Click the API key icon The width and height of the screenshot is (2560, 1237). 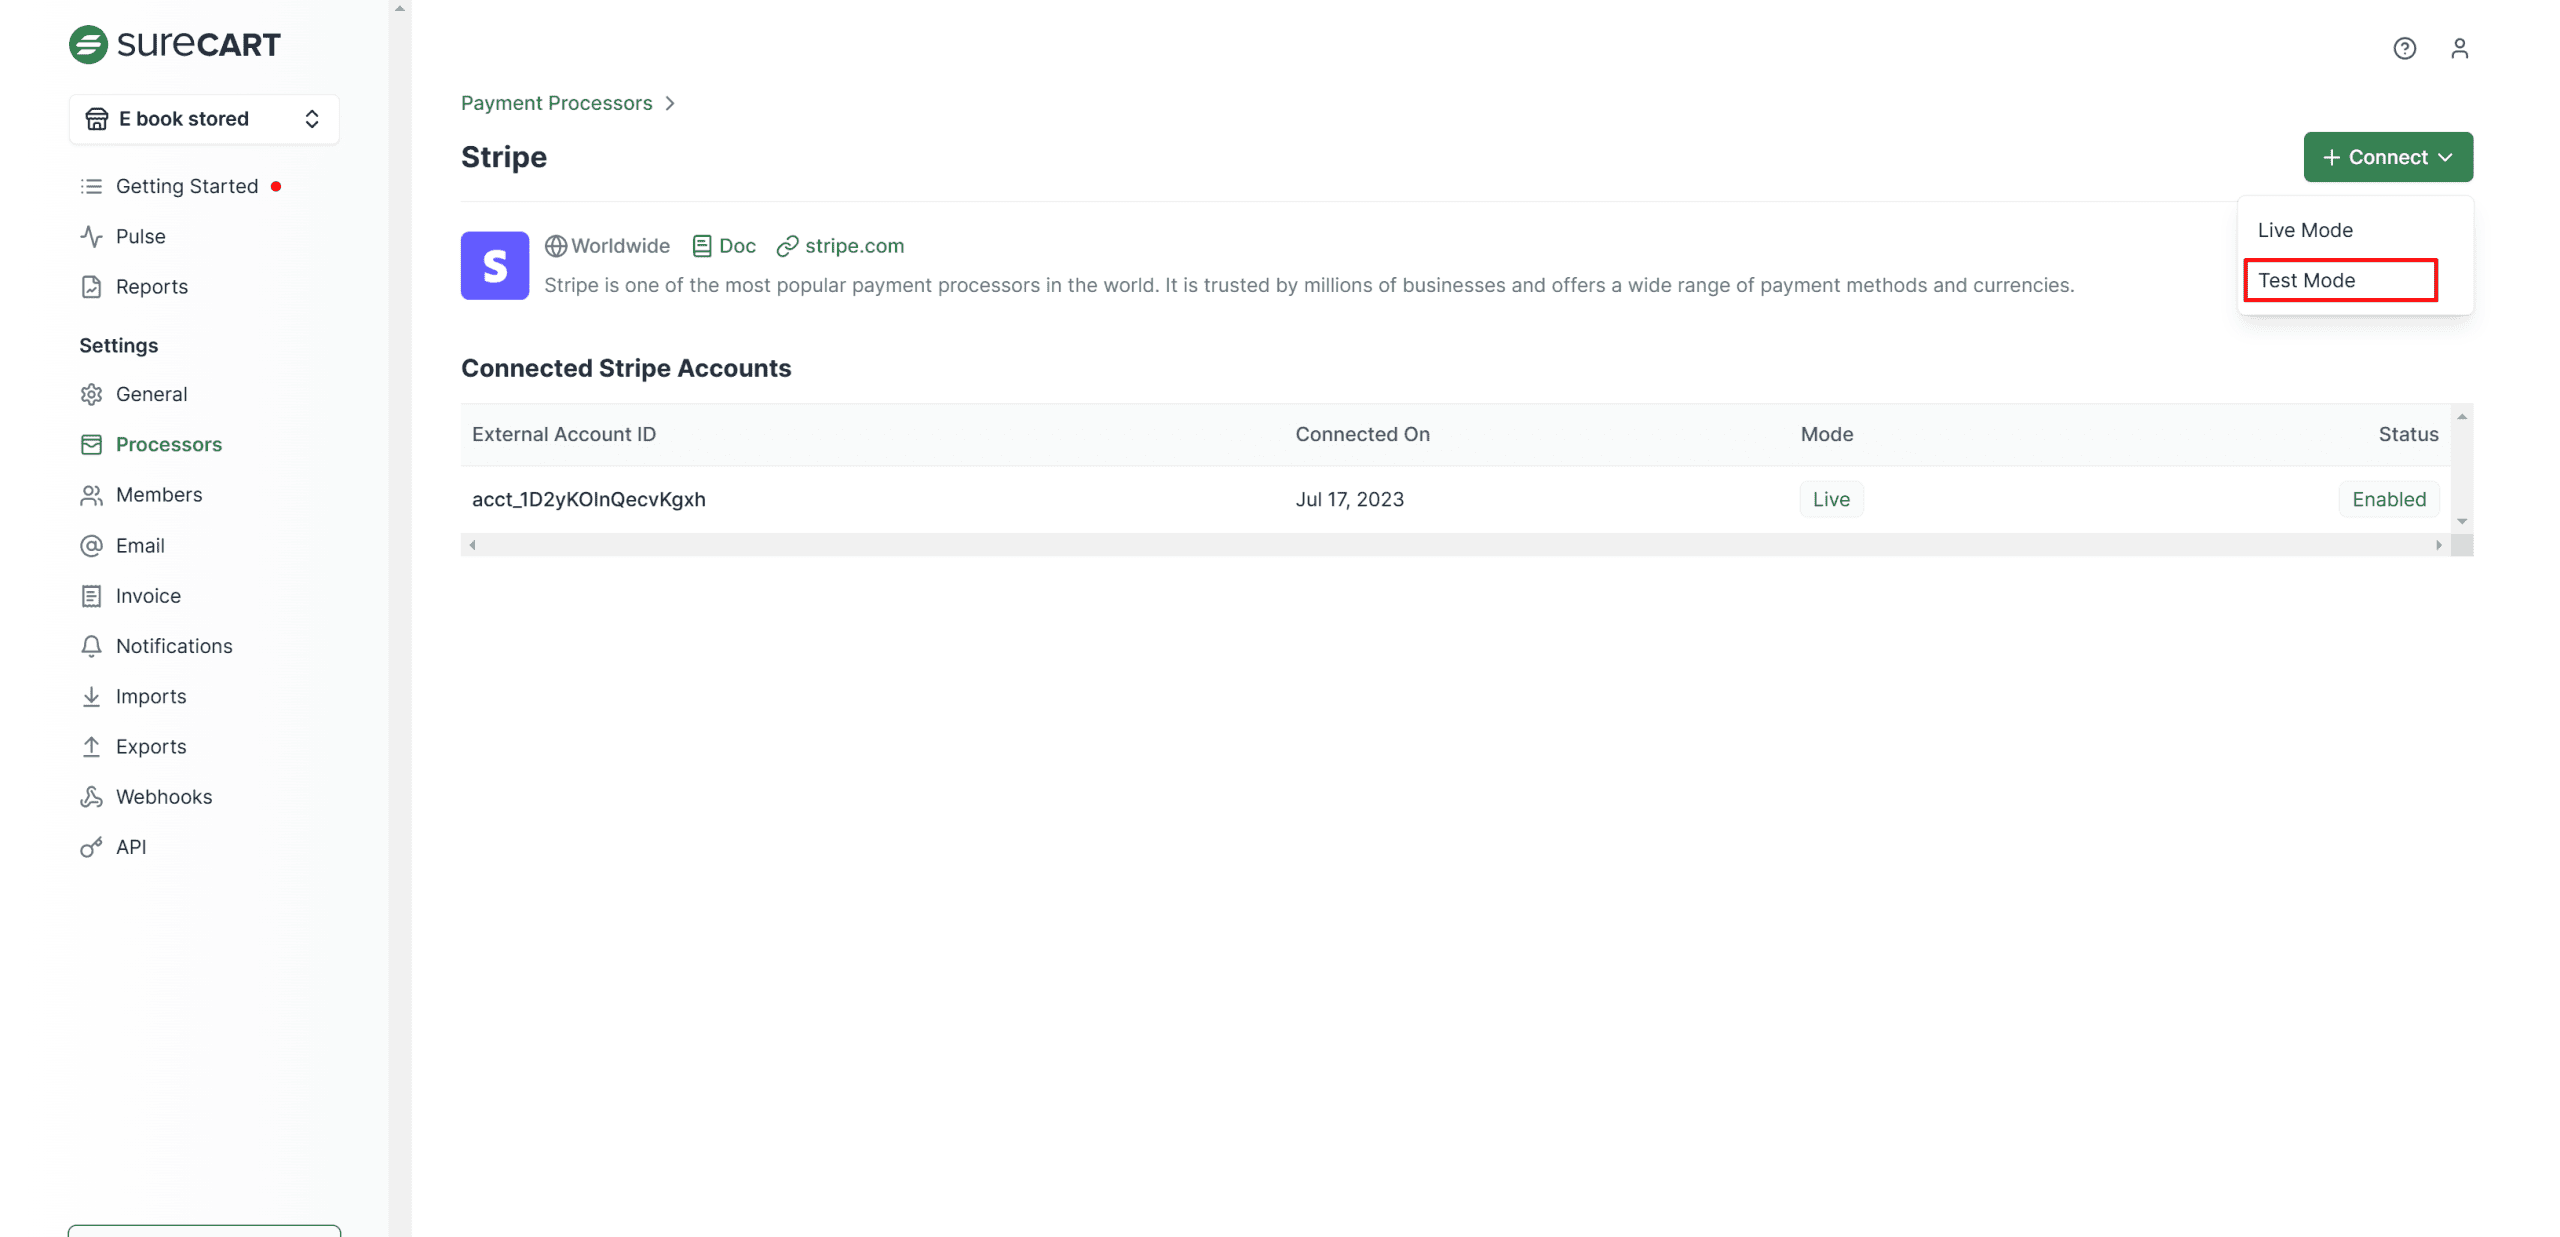[91, 847]
